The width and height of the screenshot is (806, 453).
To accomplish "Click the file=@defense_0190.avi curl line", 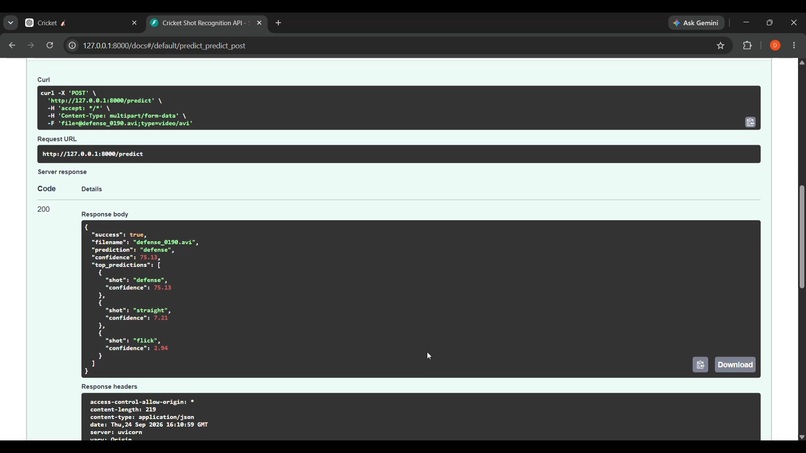I will tap(120, 123).
